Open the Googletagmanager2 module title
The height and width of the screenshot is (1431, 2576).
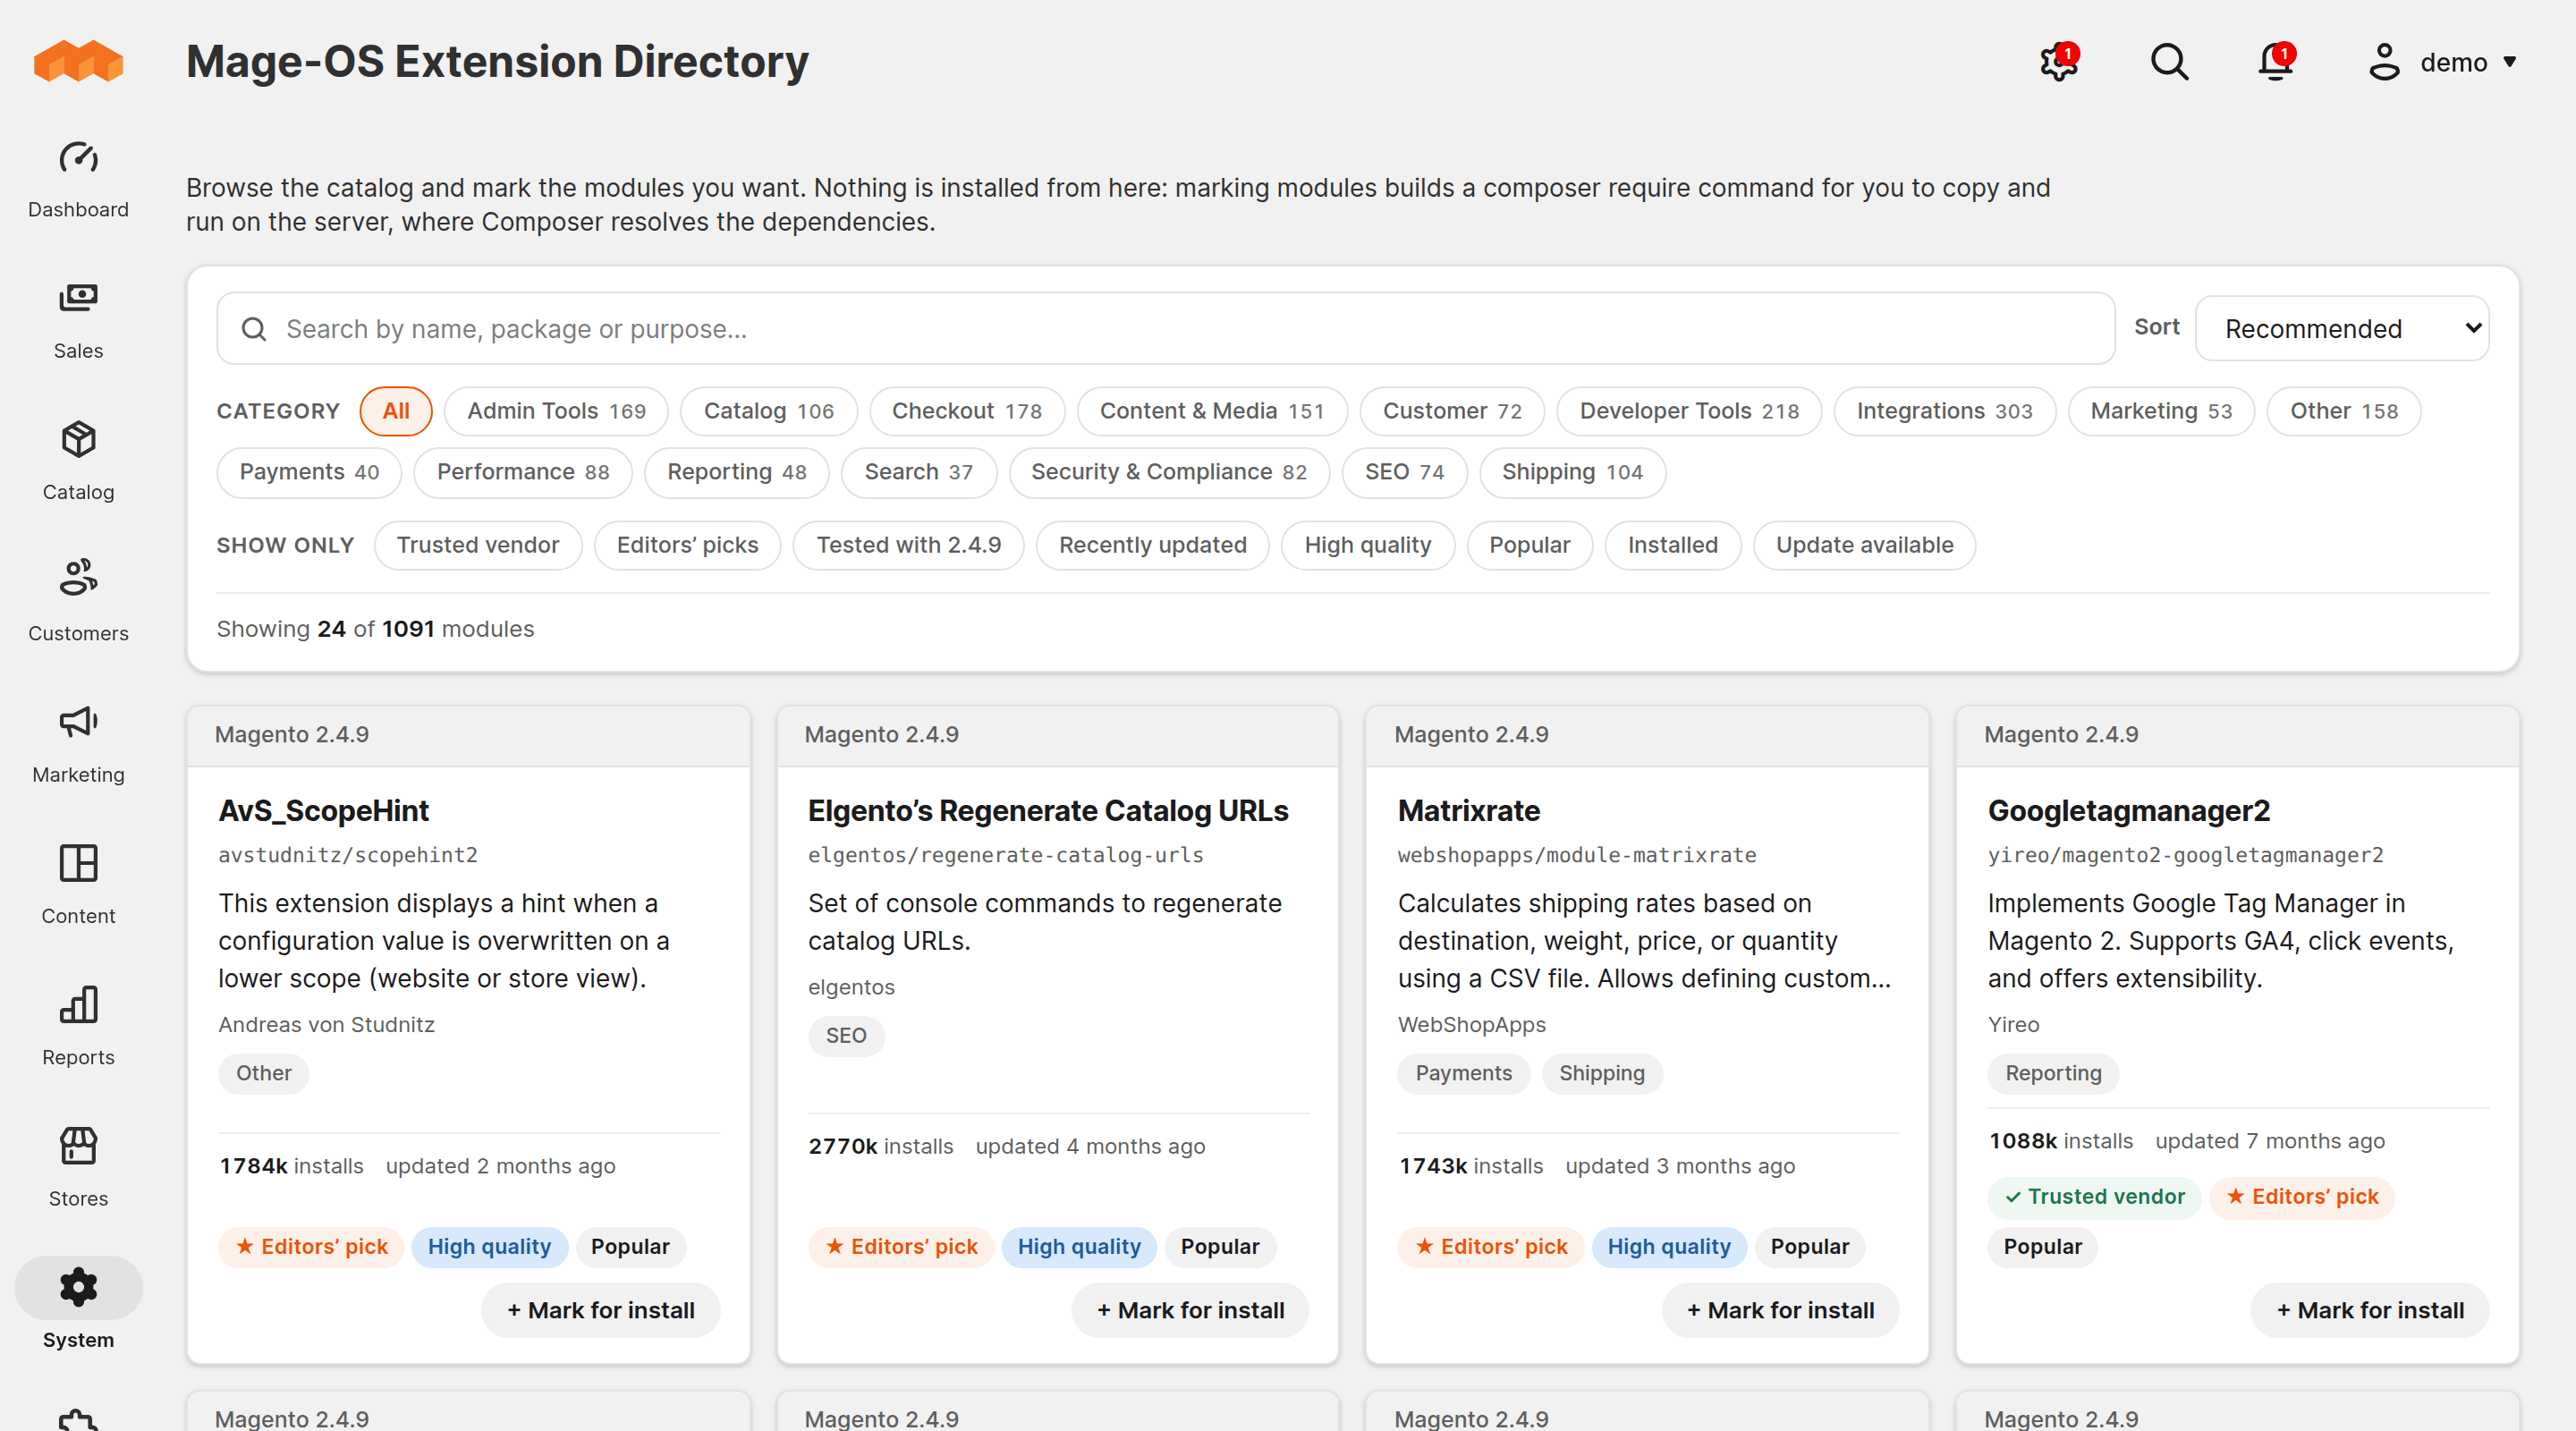pos(2128,810)
